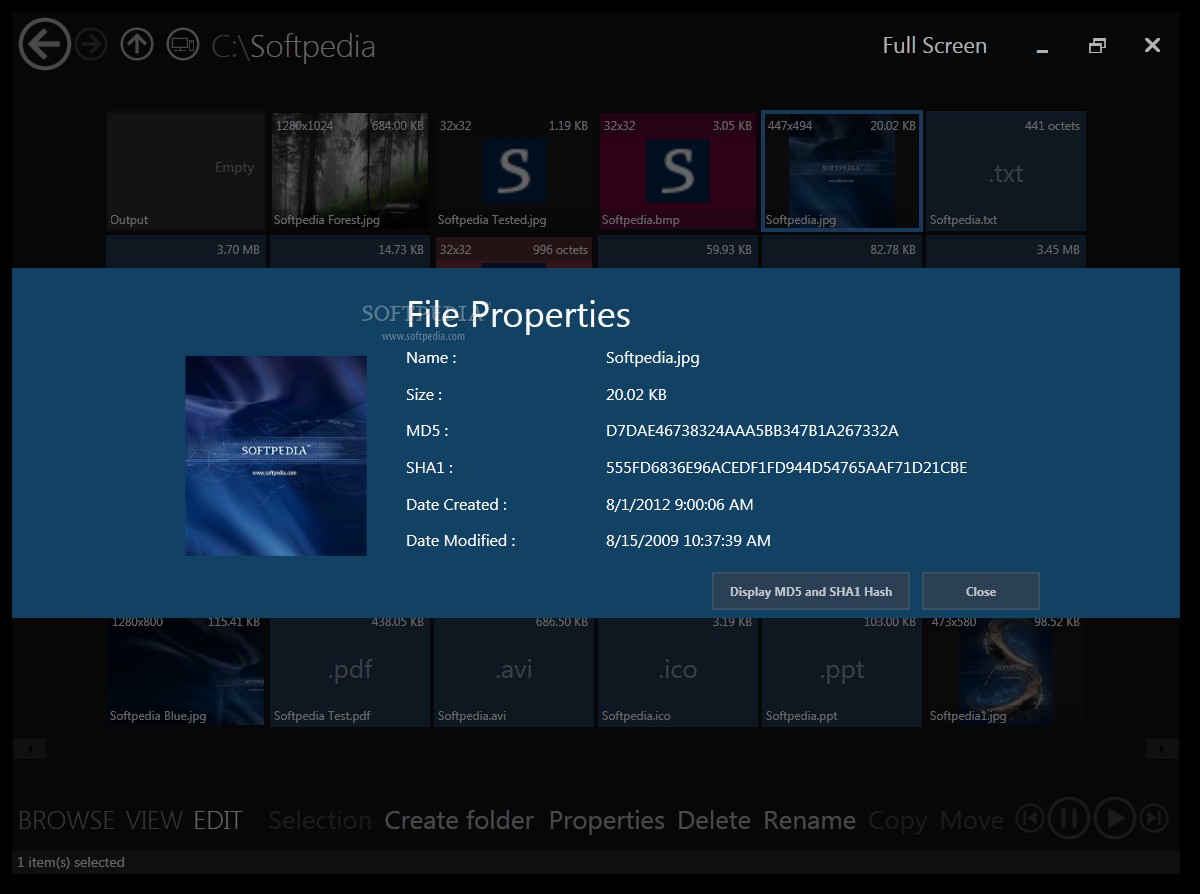Click the next track playback icon
The image size is (1200, 894).
point(1154,819)
